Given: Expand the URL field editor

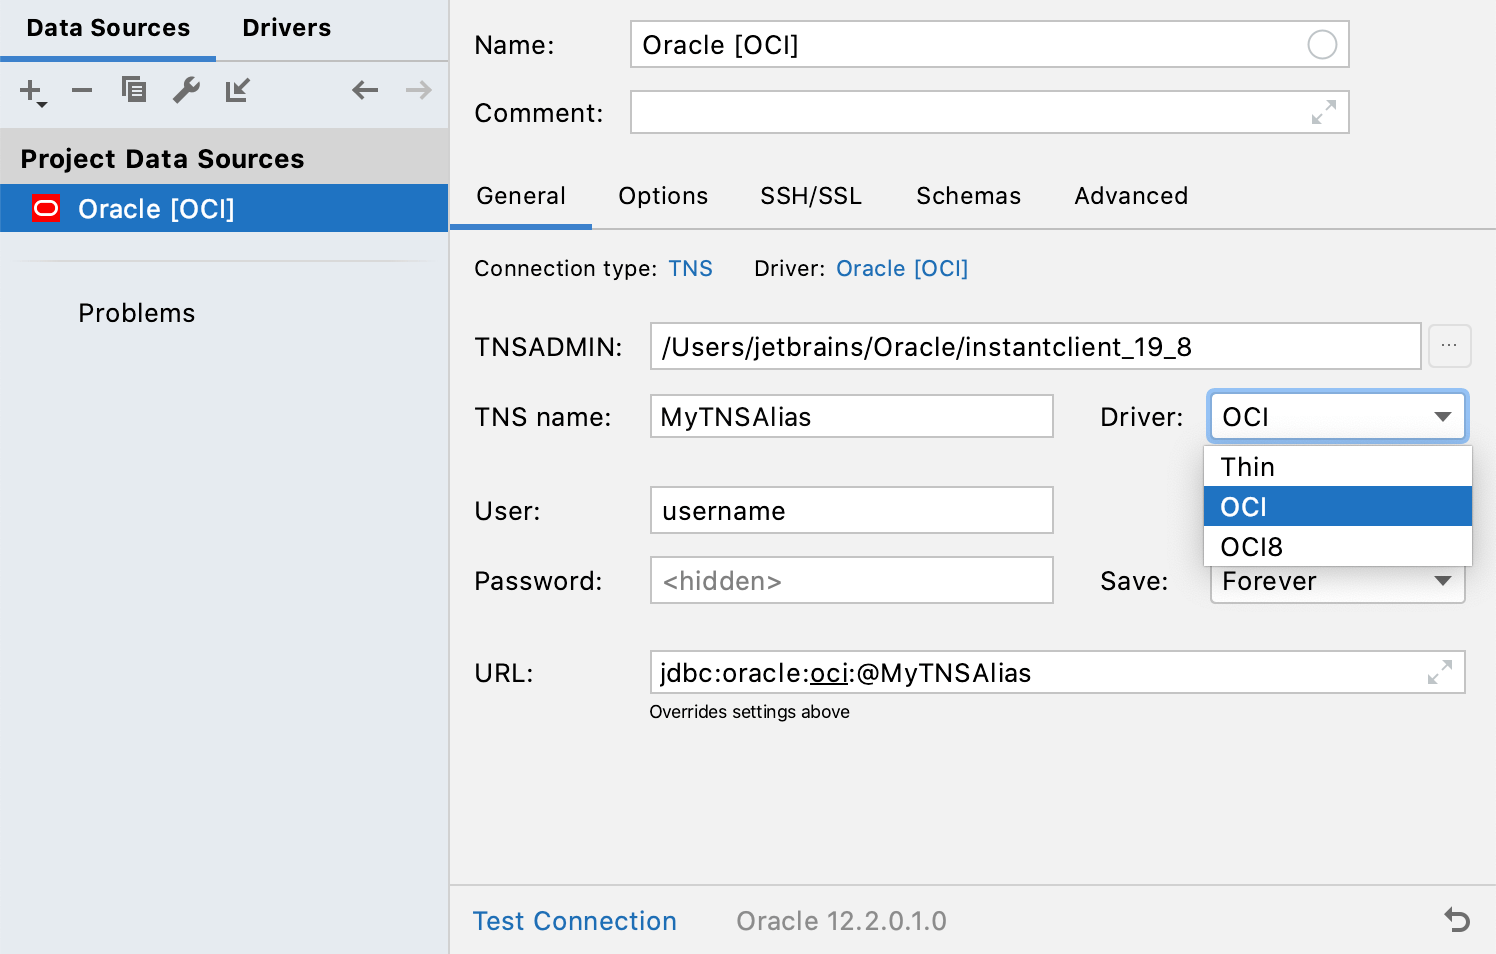Looking at the screenshot, I should coord(1440,672).
